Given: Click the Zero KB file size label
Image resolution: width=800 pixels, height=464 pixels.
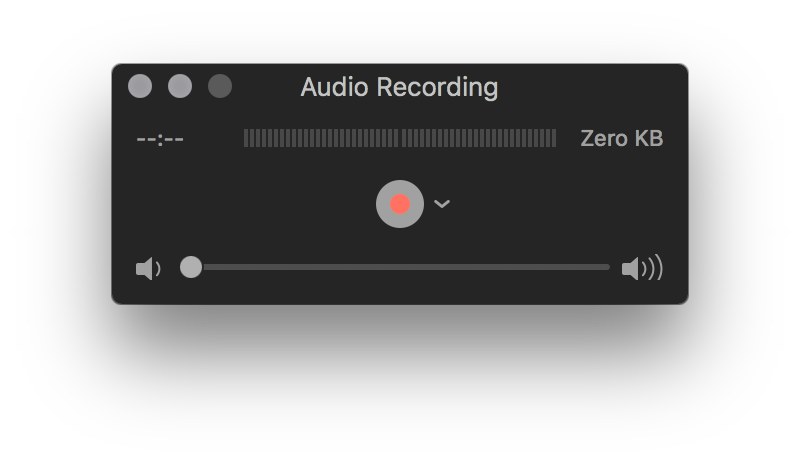Looking at the screenshot, I should click(621, 138).
